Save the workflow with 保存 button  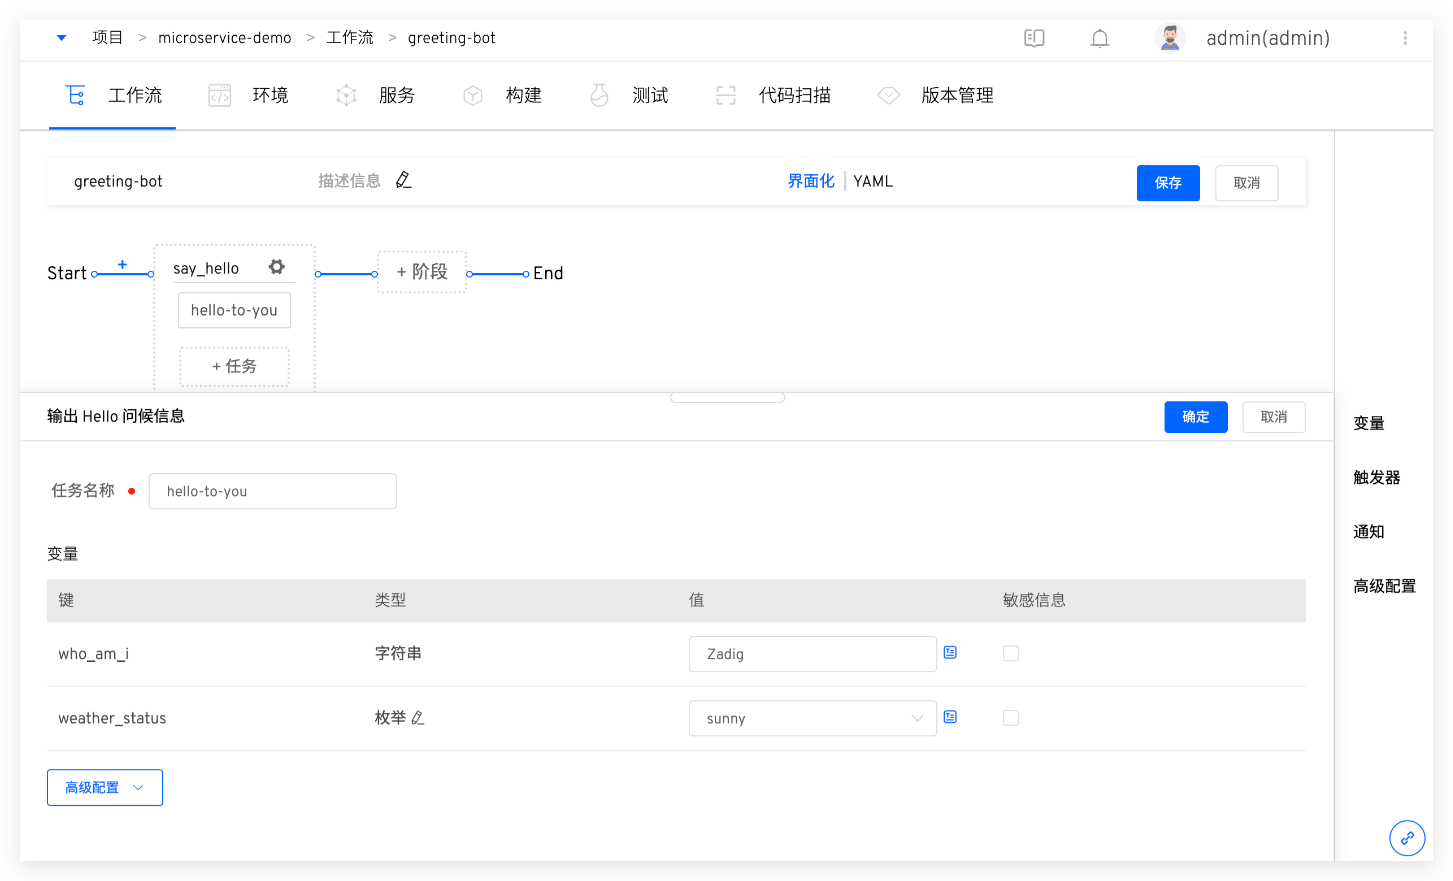pos(1168,183)
